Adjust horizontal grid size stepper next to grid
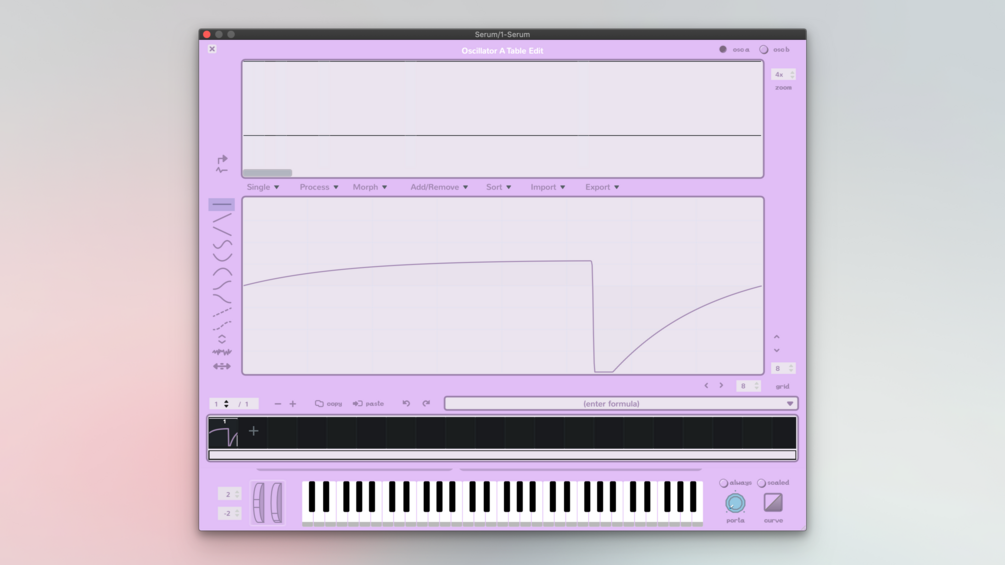This screenshot has width=1005, height=565. point(748,386)
